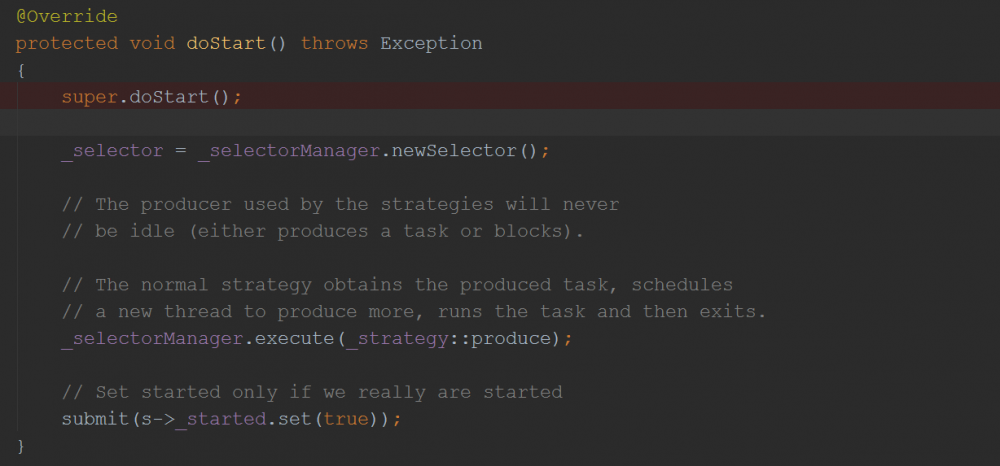This screenshot has height=466, width=1000.
Task: Click the true literal in set call
Action: tap(346, 419)
